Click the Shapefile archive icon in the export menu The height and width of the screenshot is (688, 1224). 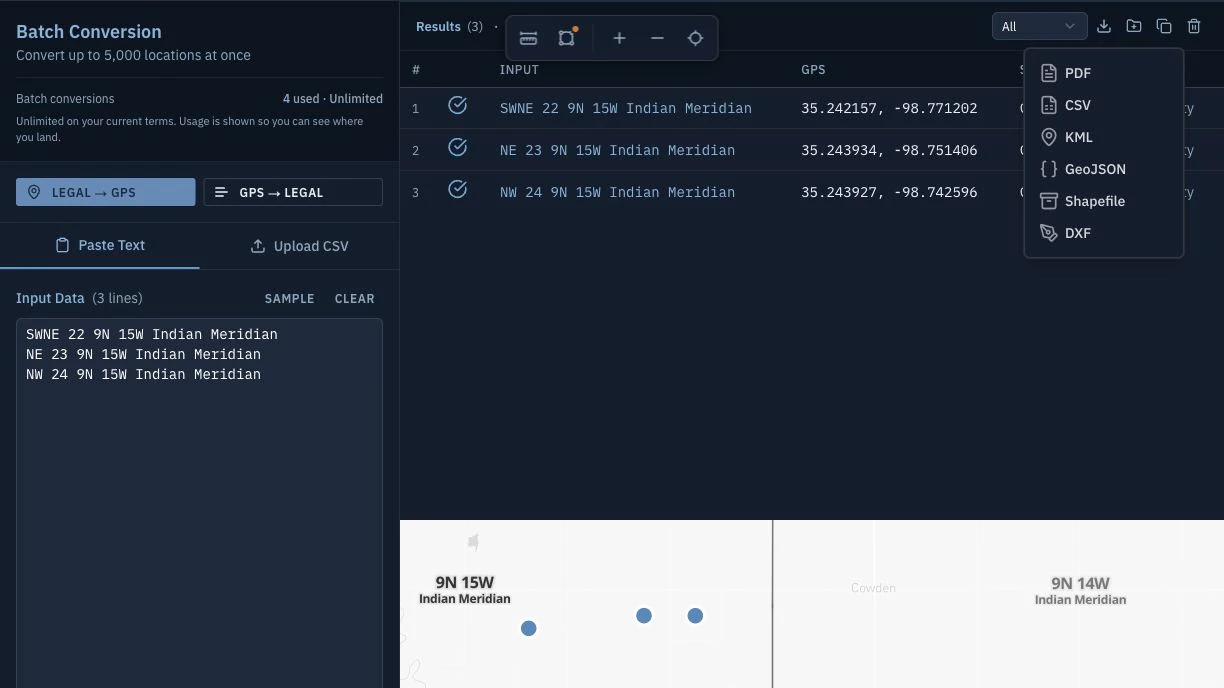[1049, 201]
